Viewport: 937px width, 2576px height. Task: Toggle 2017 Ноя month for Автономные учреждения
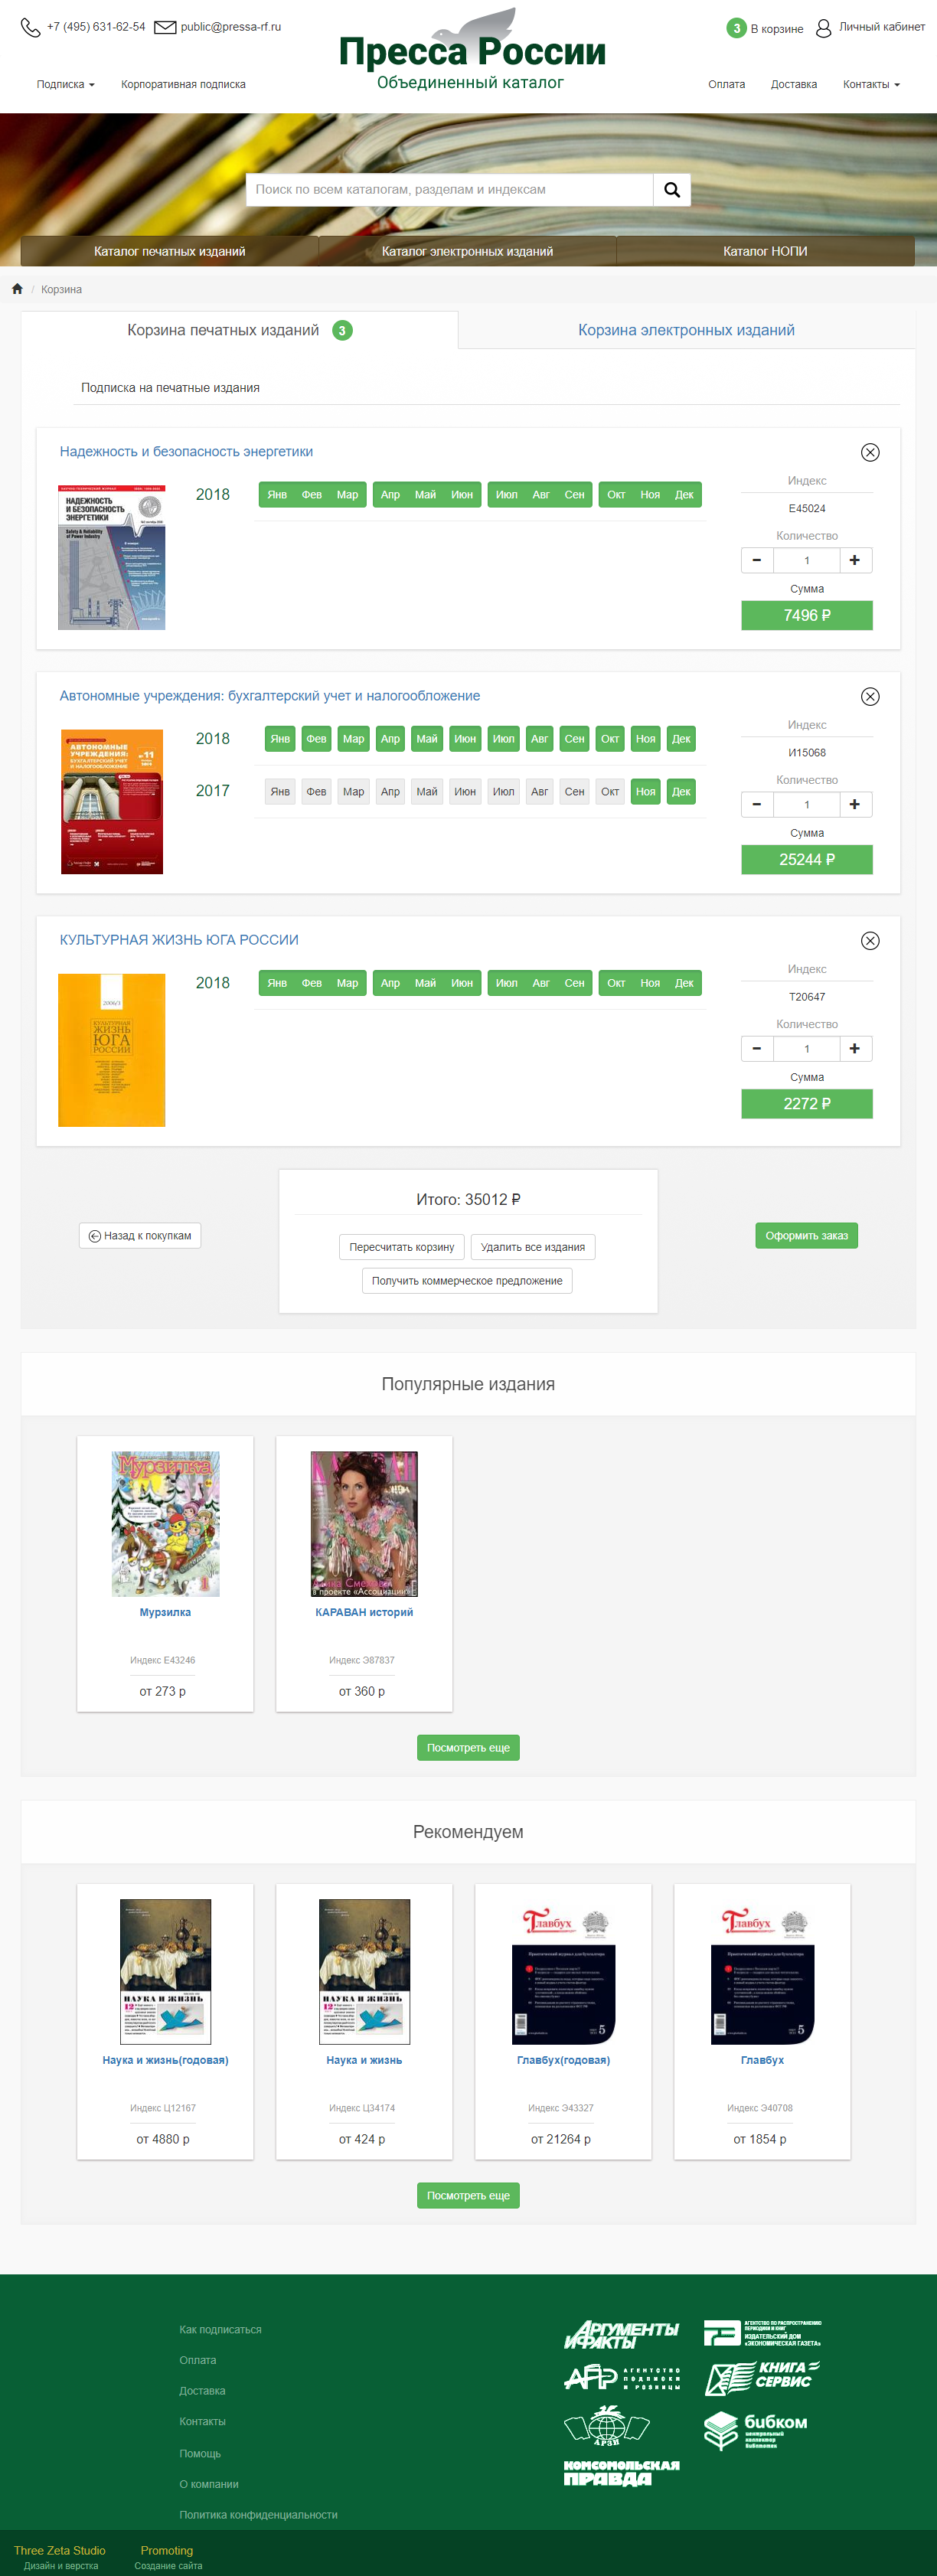pos(646,792)
